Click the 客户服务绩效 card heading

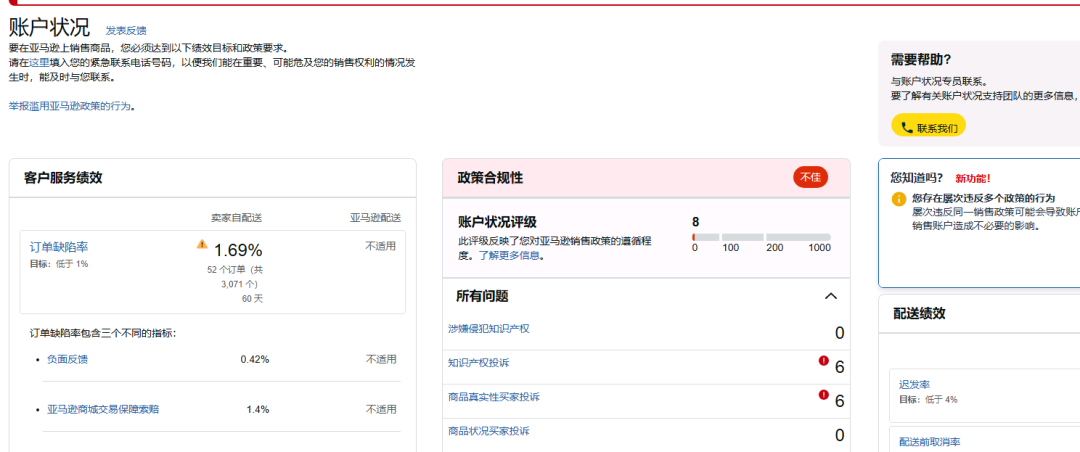[x=63, y=178]
